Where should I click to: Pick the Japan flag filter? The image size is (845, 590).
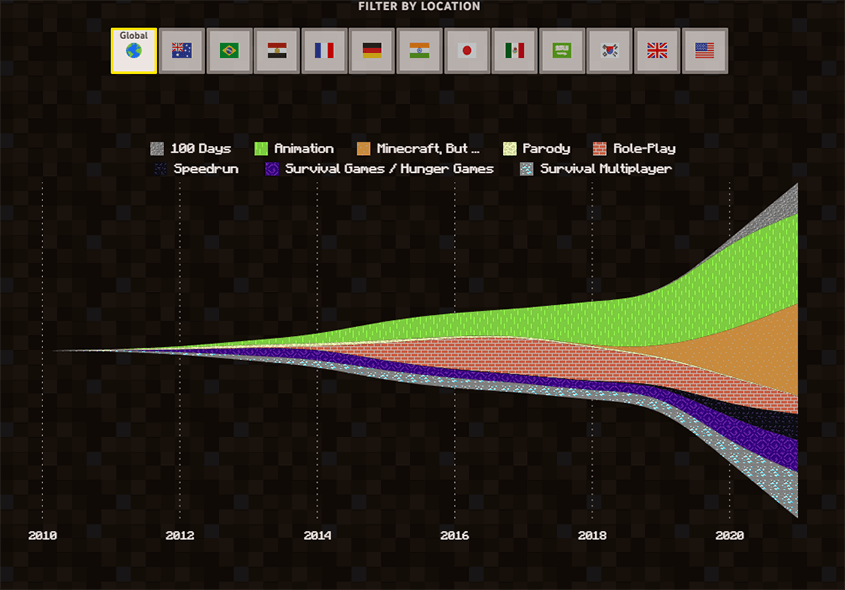tap(467, 51)
